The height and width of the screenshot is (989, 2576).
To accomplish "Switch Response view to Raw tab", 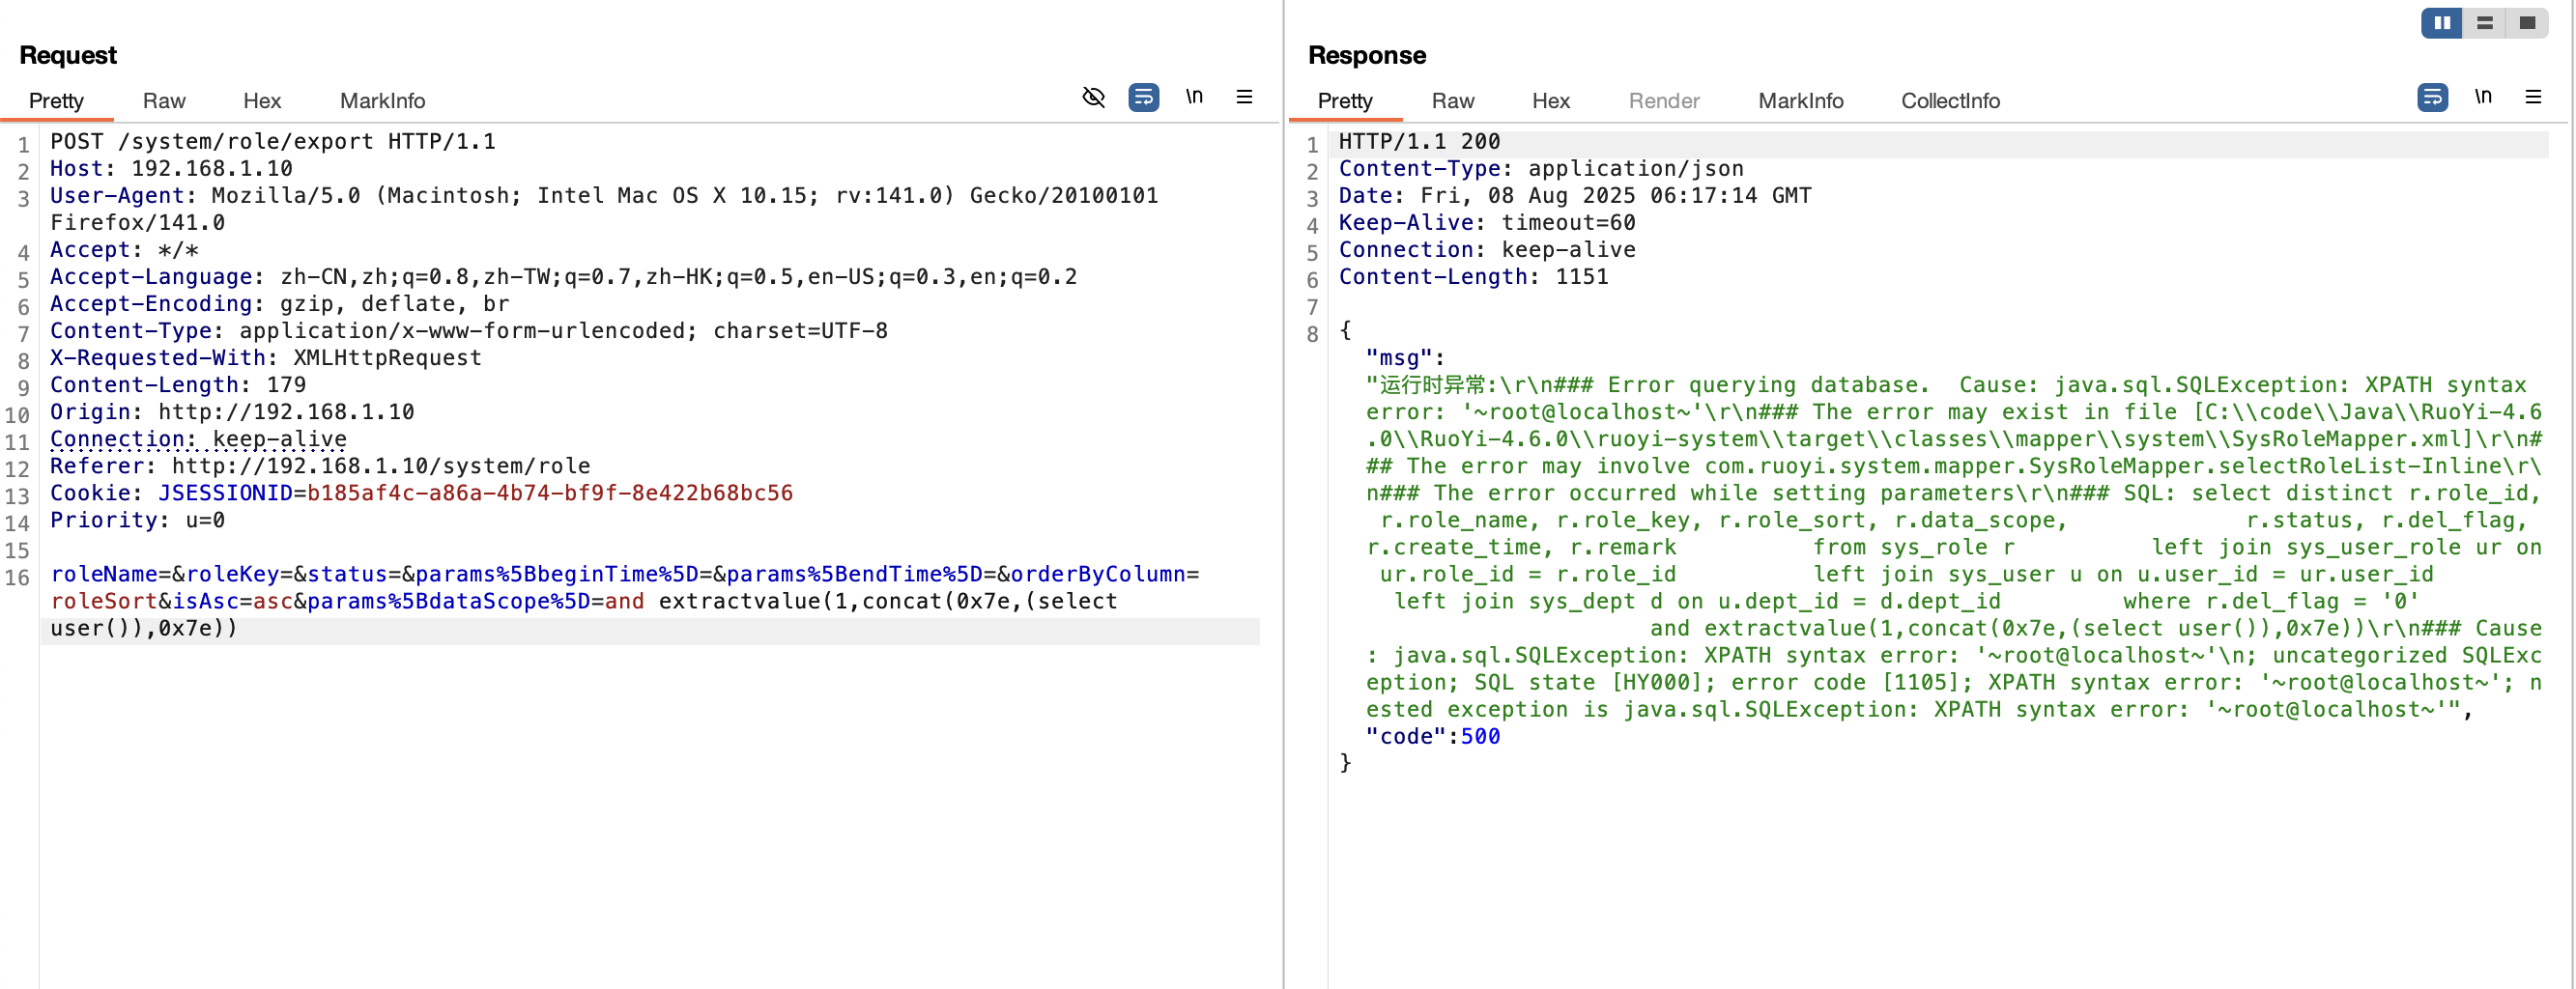I will click(x=1453, y=101).
